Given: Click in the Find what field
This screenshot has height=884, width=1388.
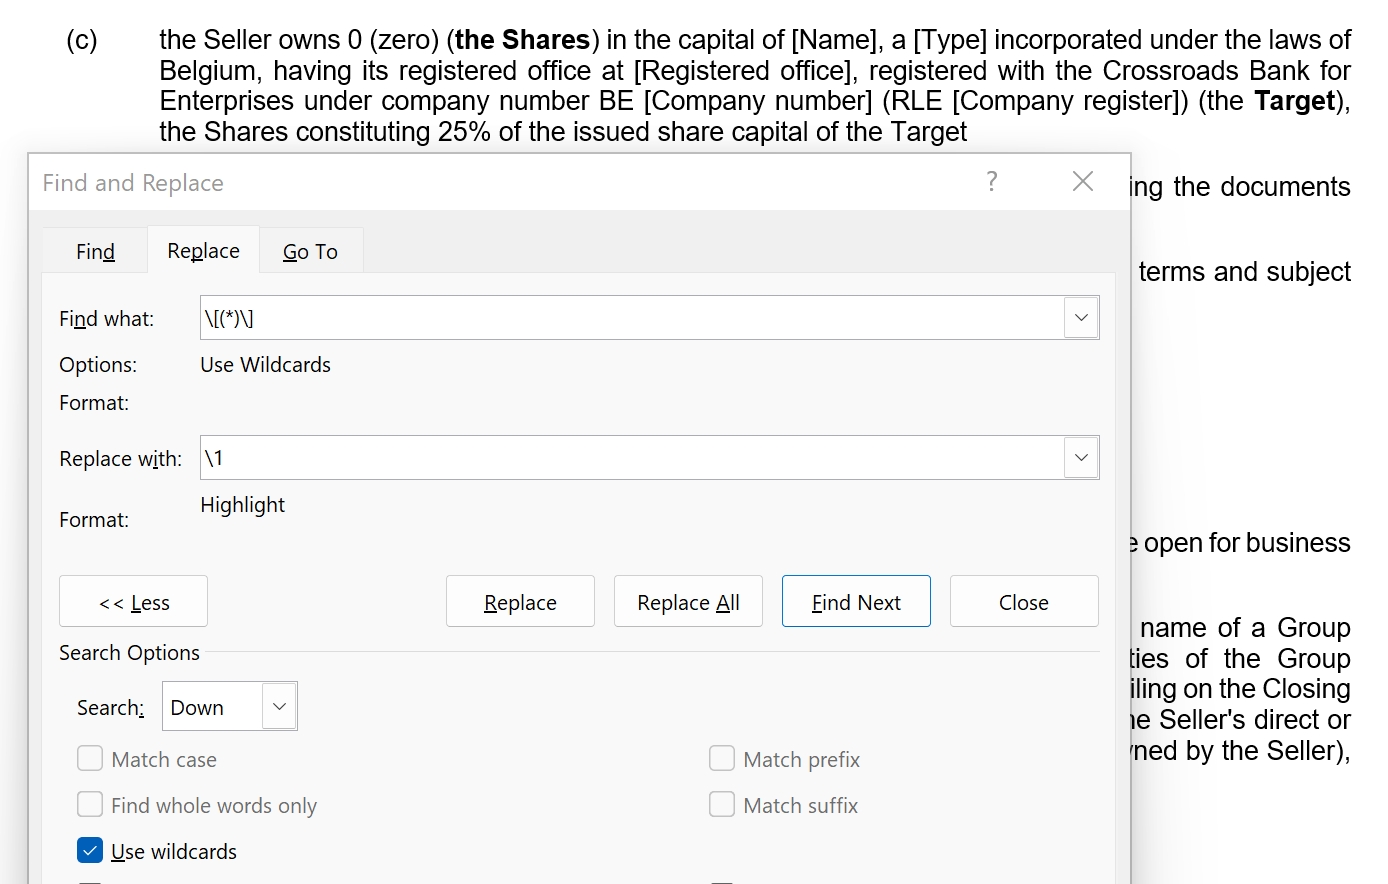Looking at the screenshot, I should (x=632, y=318).
